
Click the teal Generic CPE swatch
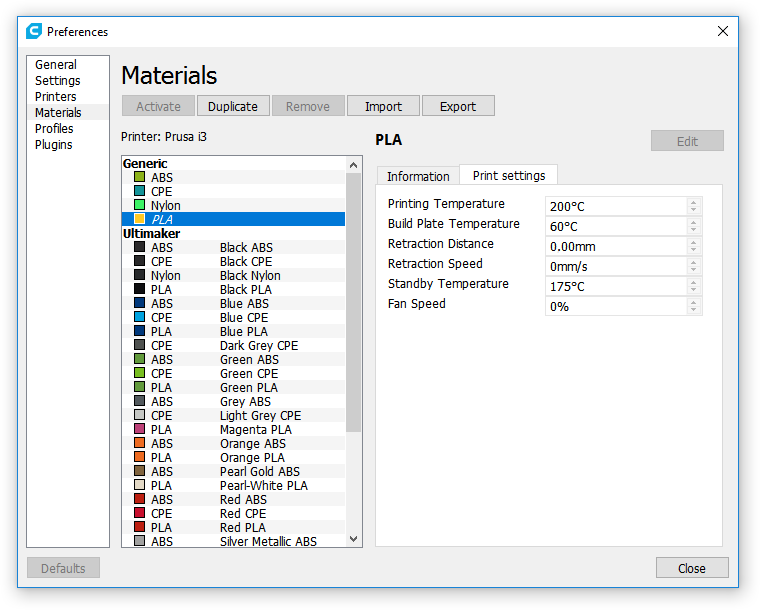click(139, 191)
